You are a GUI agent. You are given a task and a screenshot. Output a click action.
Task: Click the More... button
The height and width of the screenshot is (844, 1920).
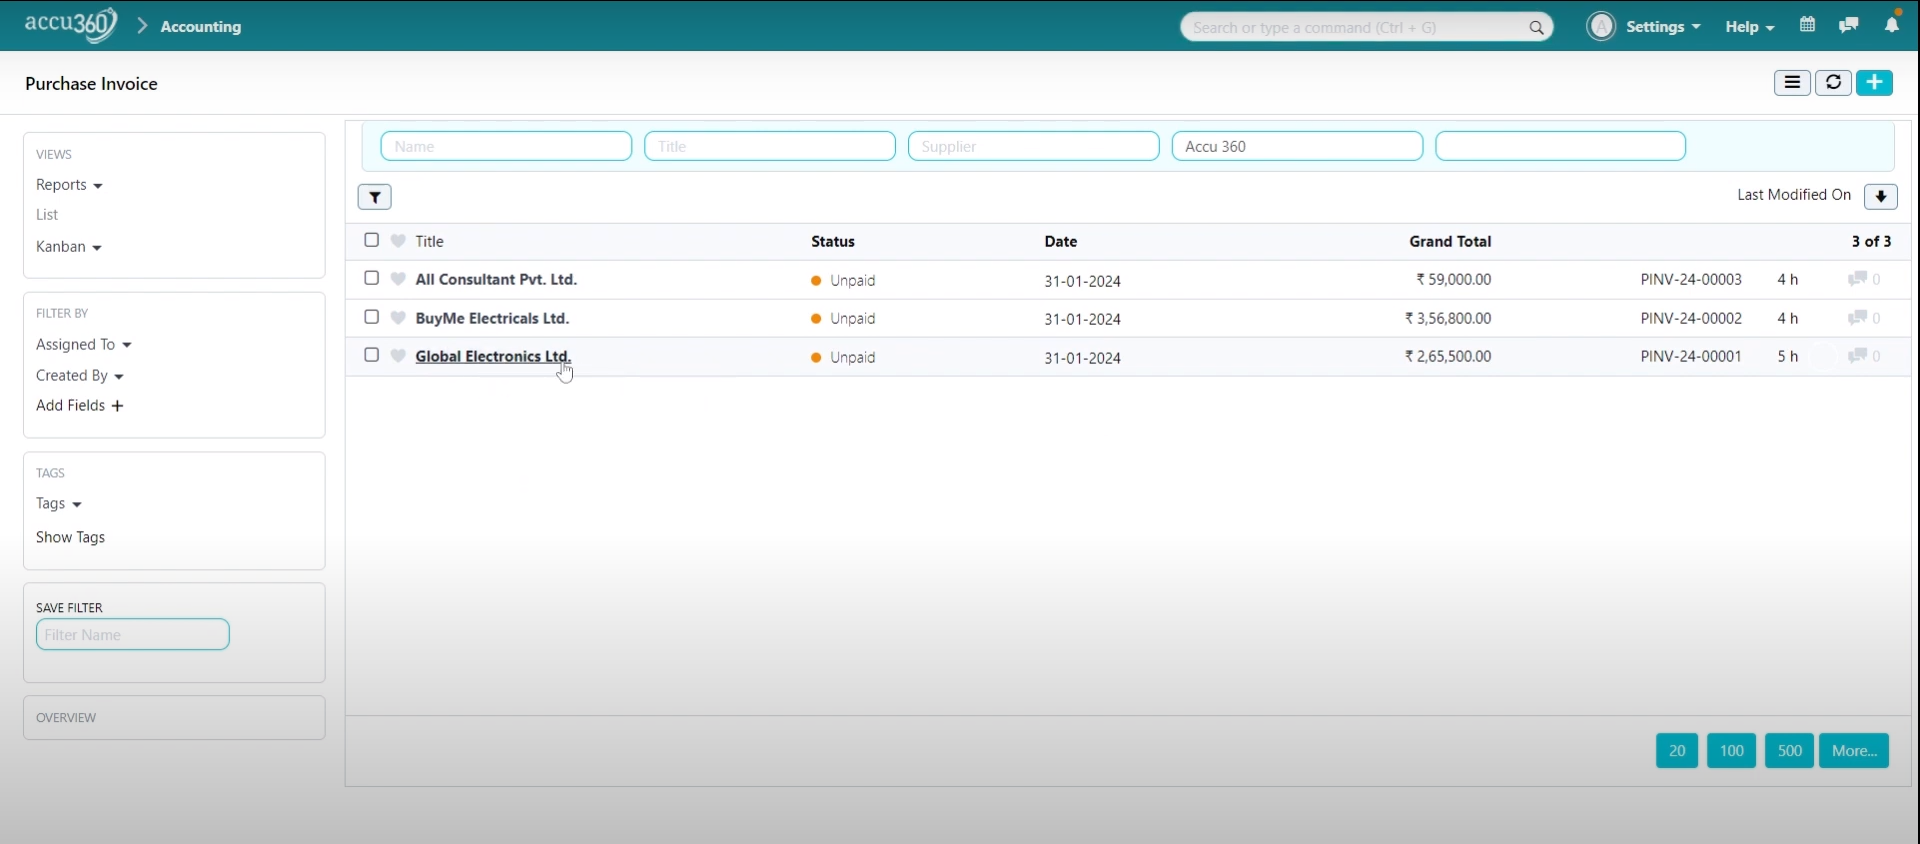[1854, 751]
